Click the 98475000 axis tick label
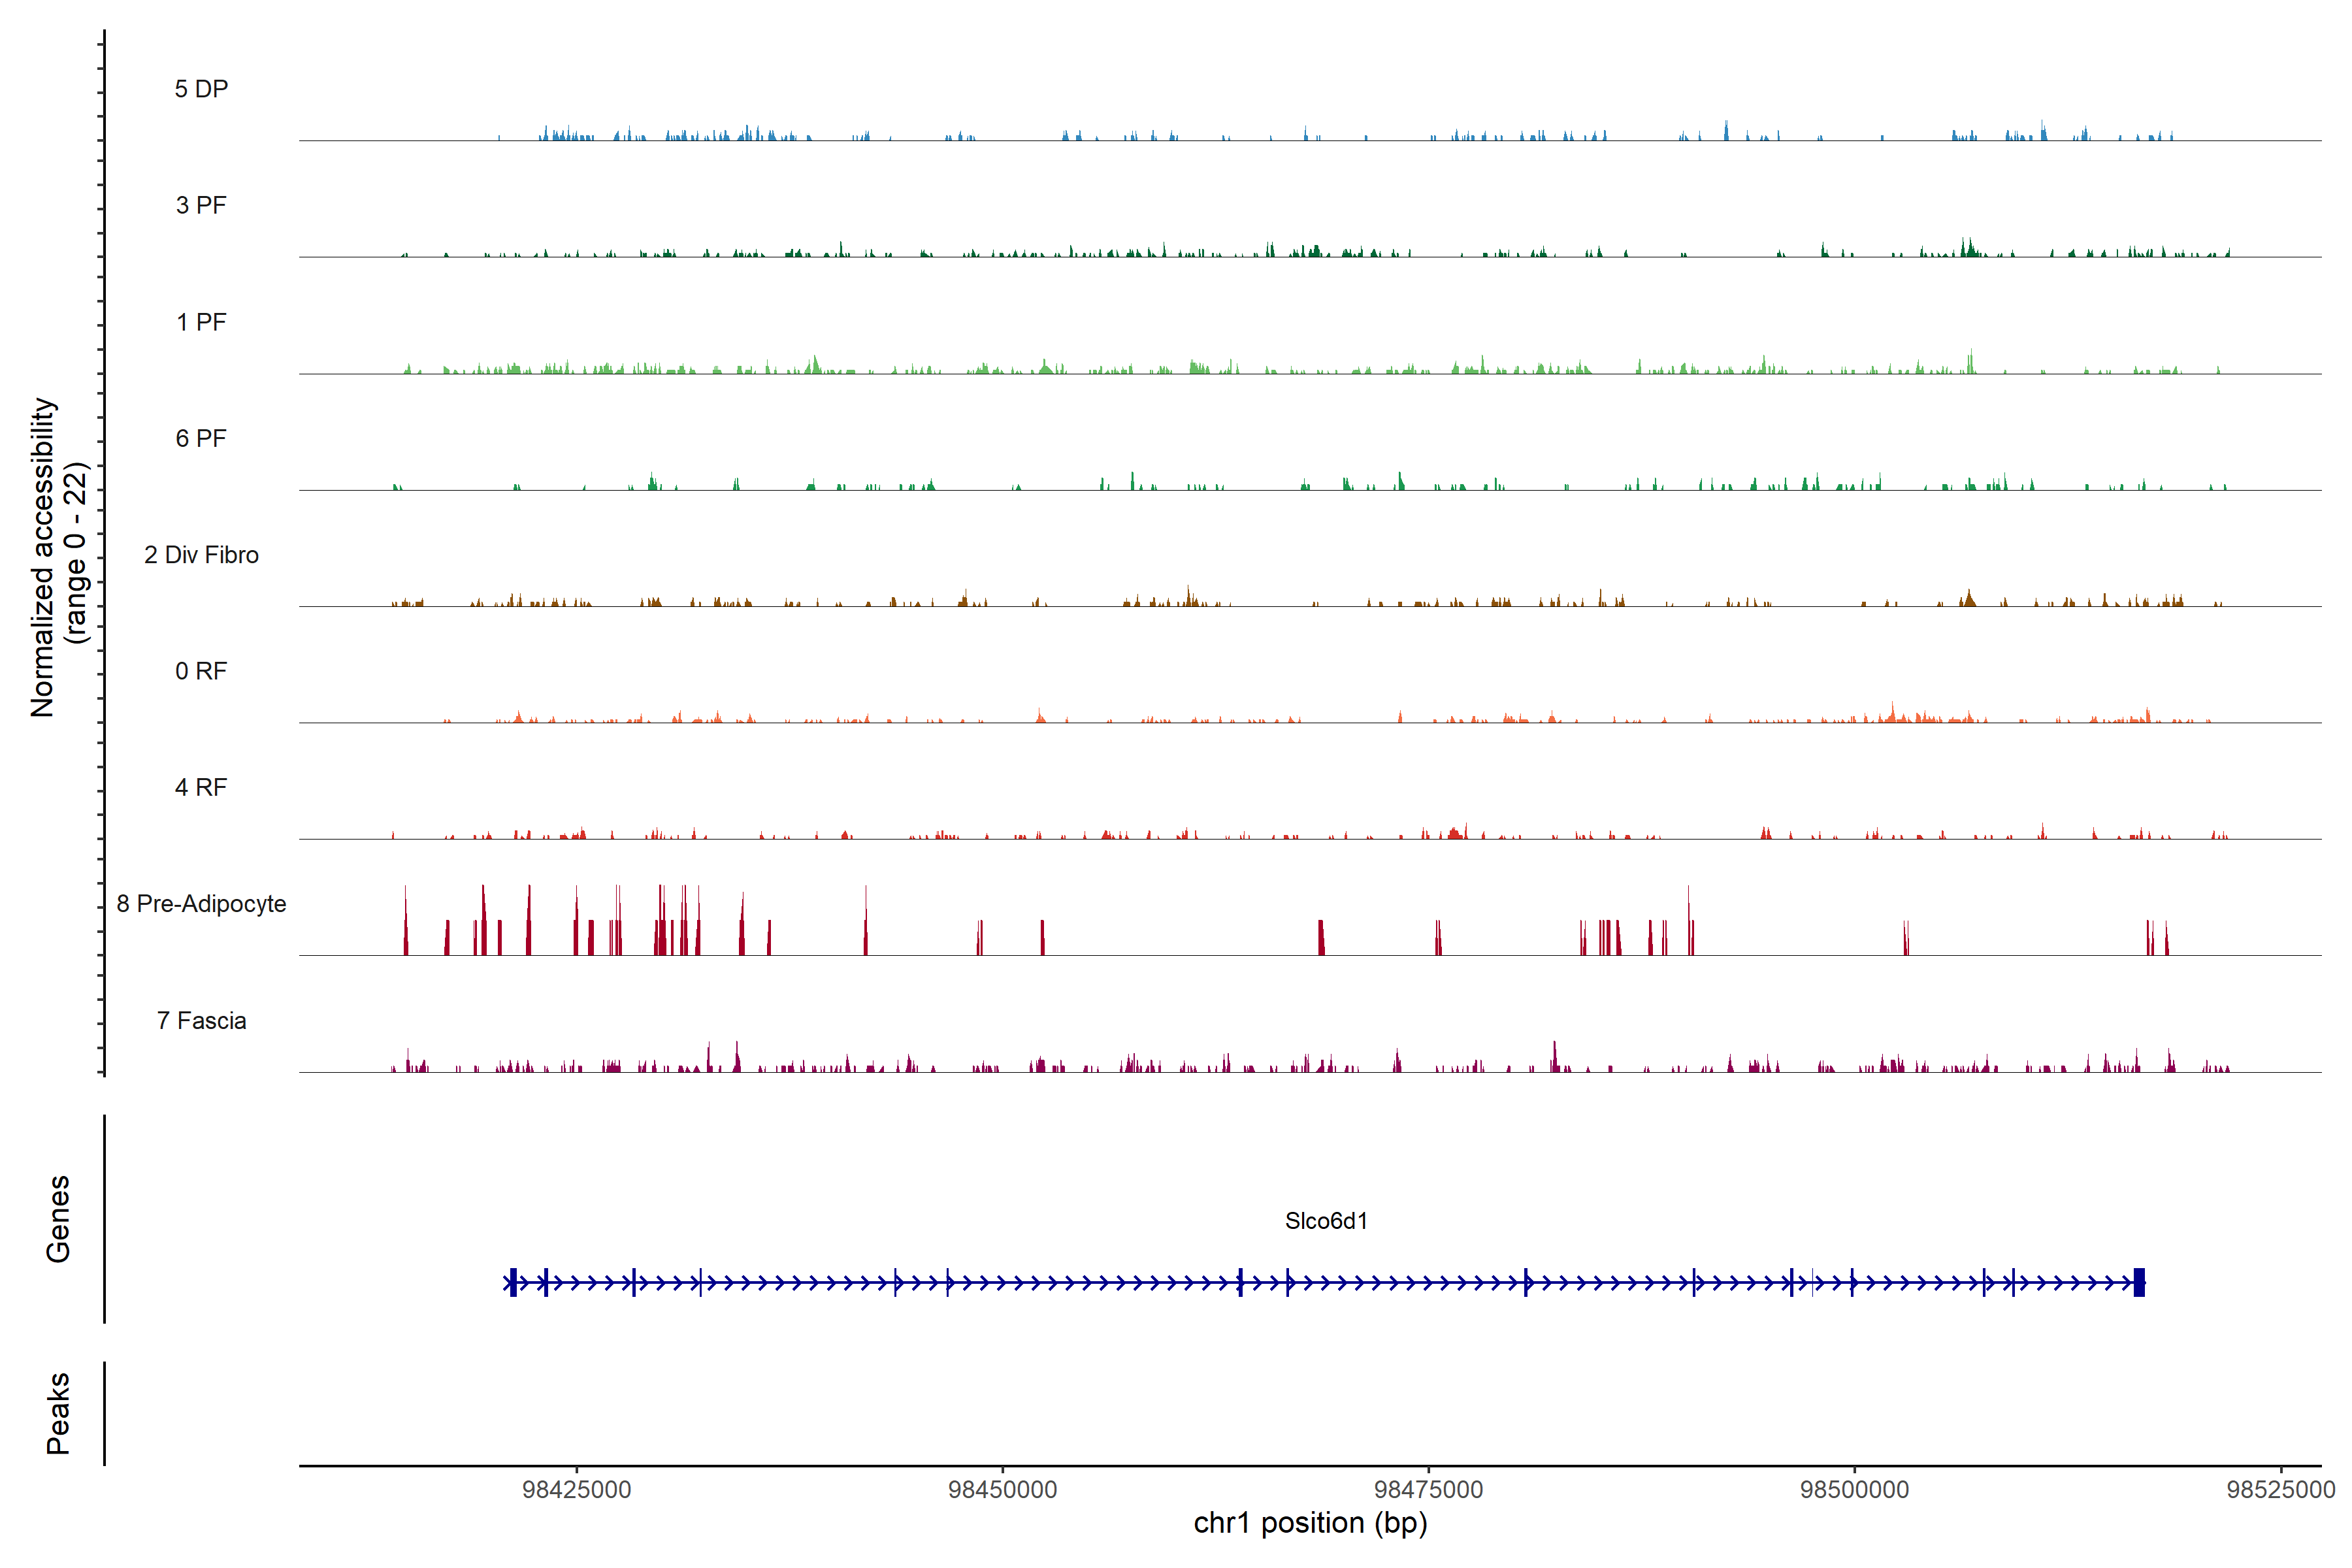The height and width of the screenshot is (1568, 2352). click(1429, 1489)
